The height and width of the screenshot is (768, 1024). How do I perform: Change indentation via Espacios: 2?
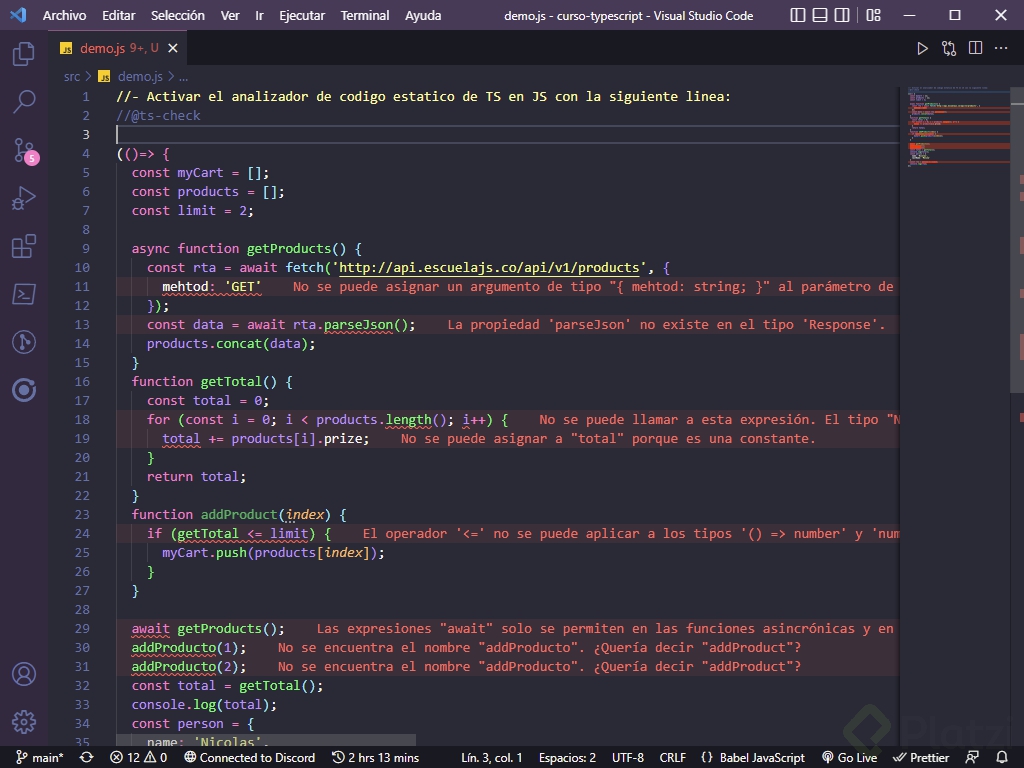[x=567, y=758]
